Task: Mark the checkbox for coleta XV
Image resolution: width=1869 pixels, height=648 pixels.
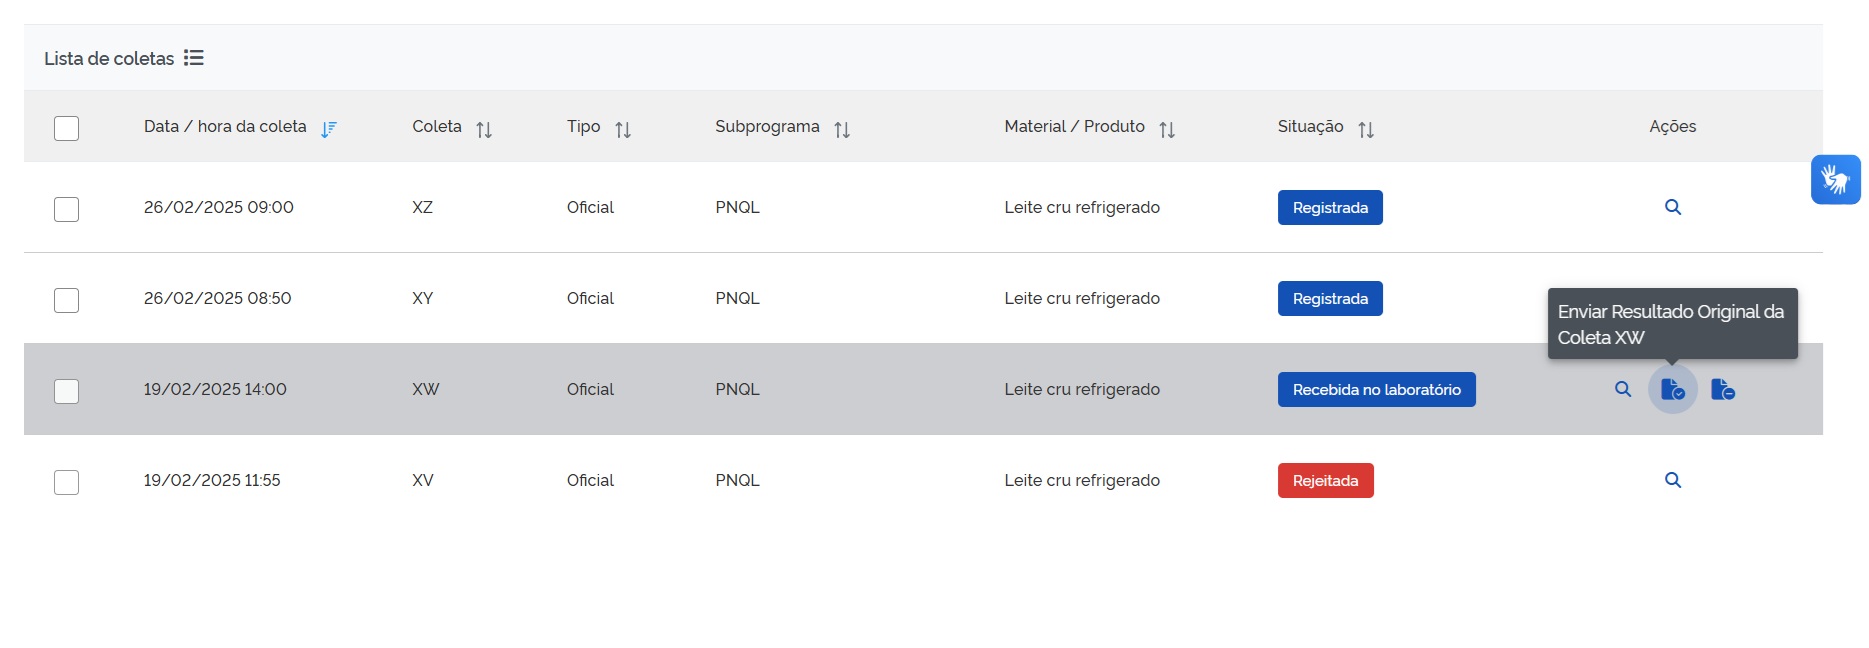Action: pos(66,482)
